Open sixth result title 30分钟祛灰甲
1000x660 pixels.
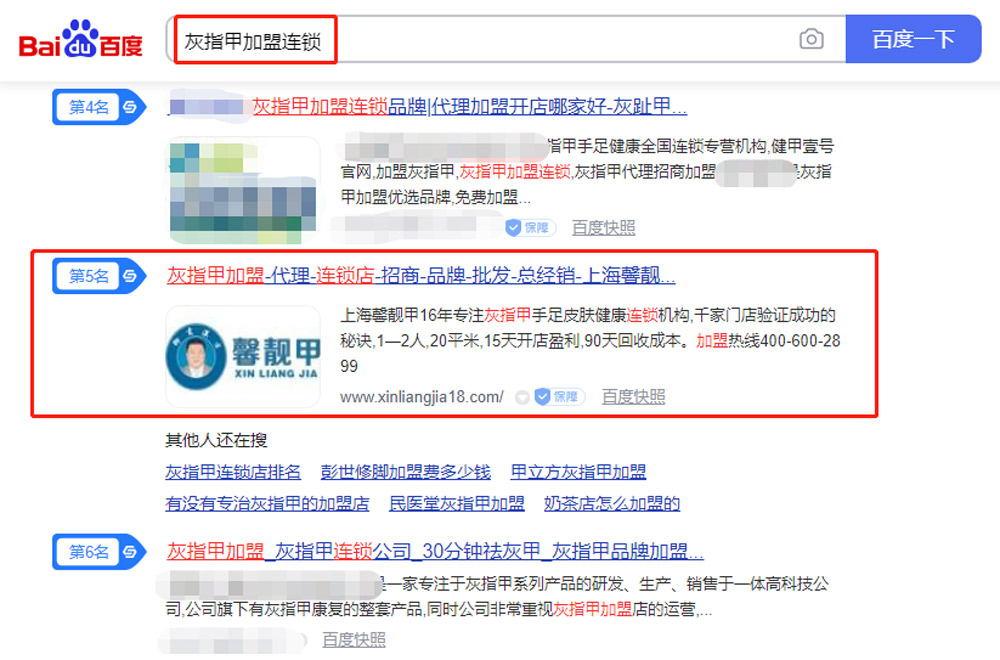tap(436, 551)
